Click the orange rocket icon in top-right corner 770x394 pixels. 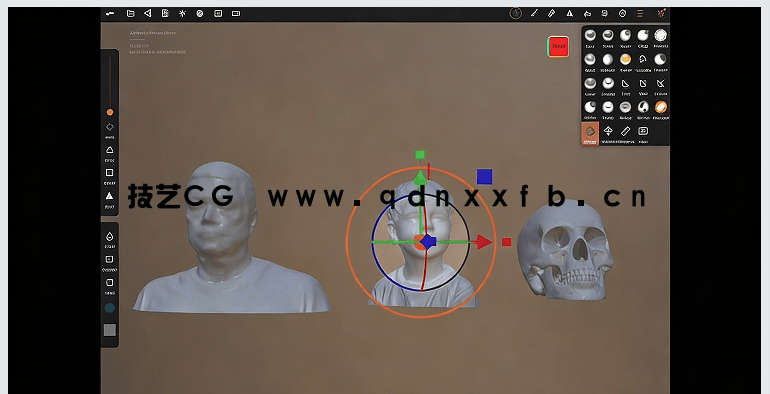pyautogui.click(x=661, y=13)
